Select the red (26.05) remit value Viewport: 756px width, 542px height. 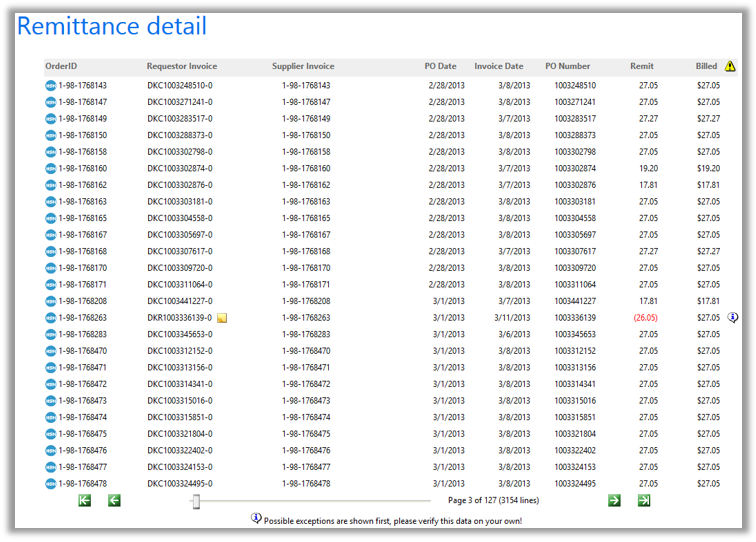pos(645,318)
